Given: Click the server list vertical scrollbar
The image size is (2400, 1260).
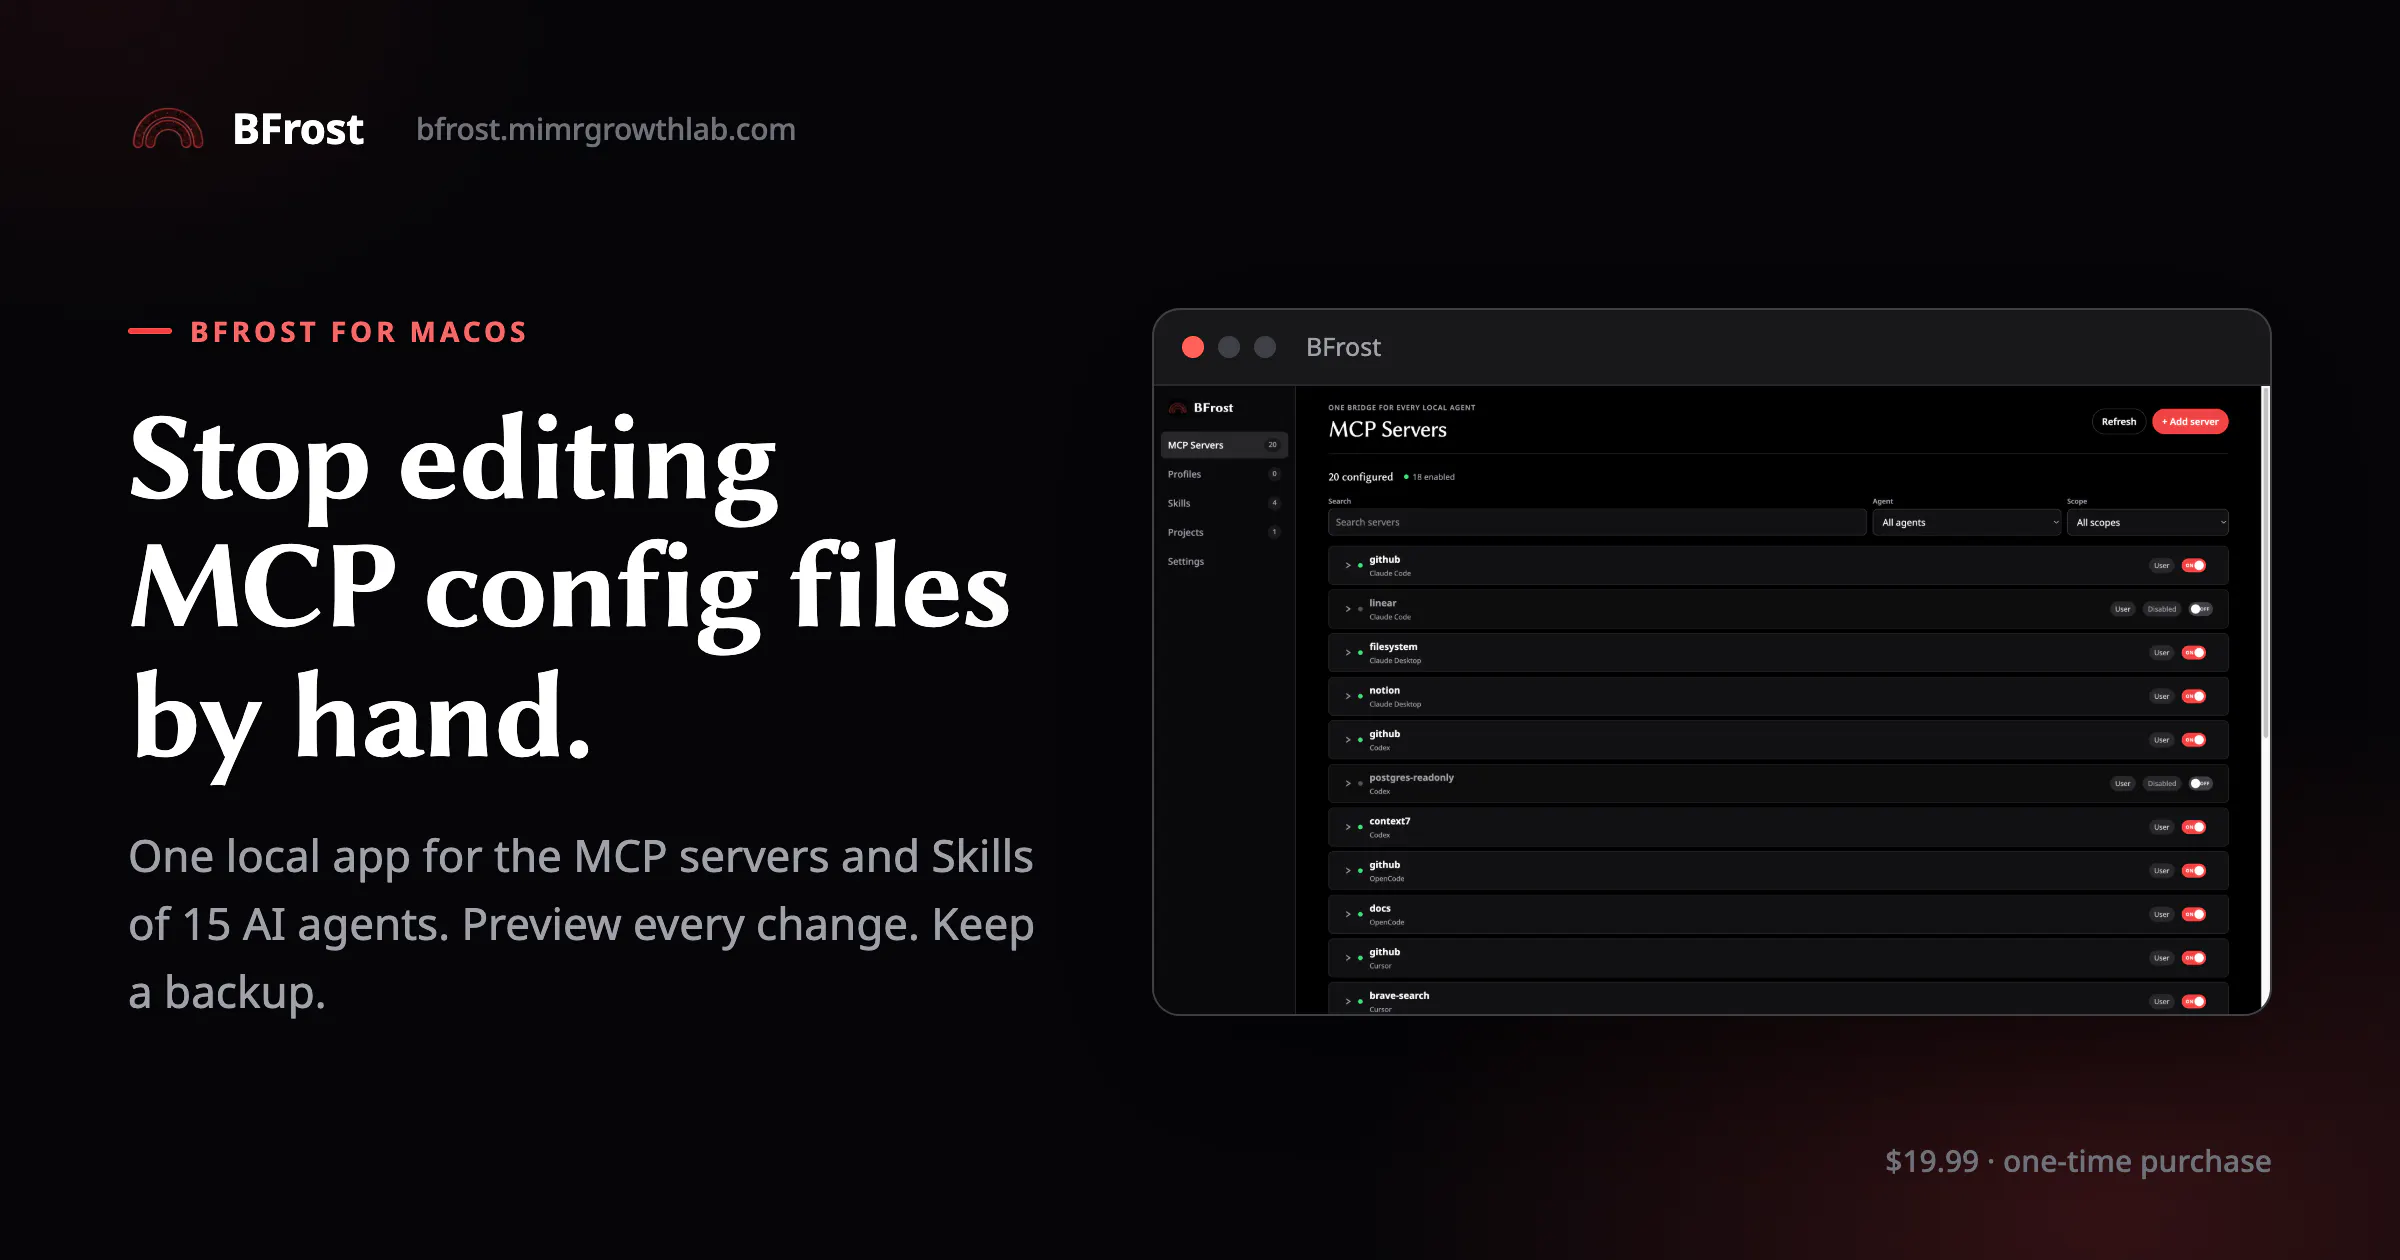Looking at the screenshot, I should point(2265,562).
